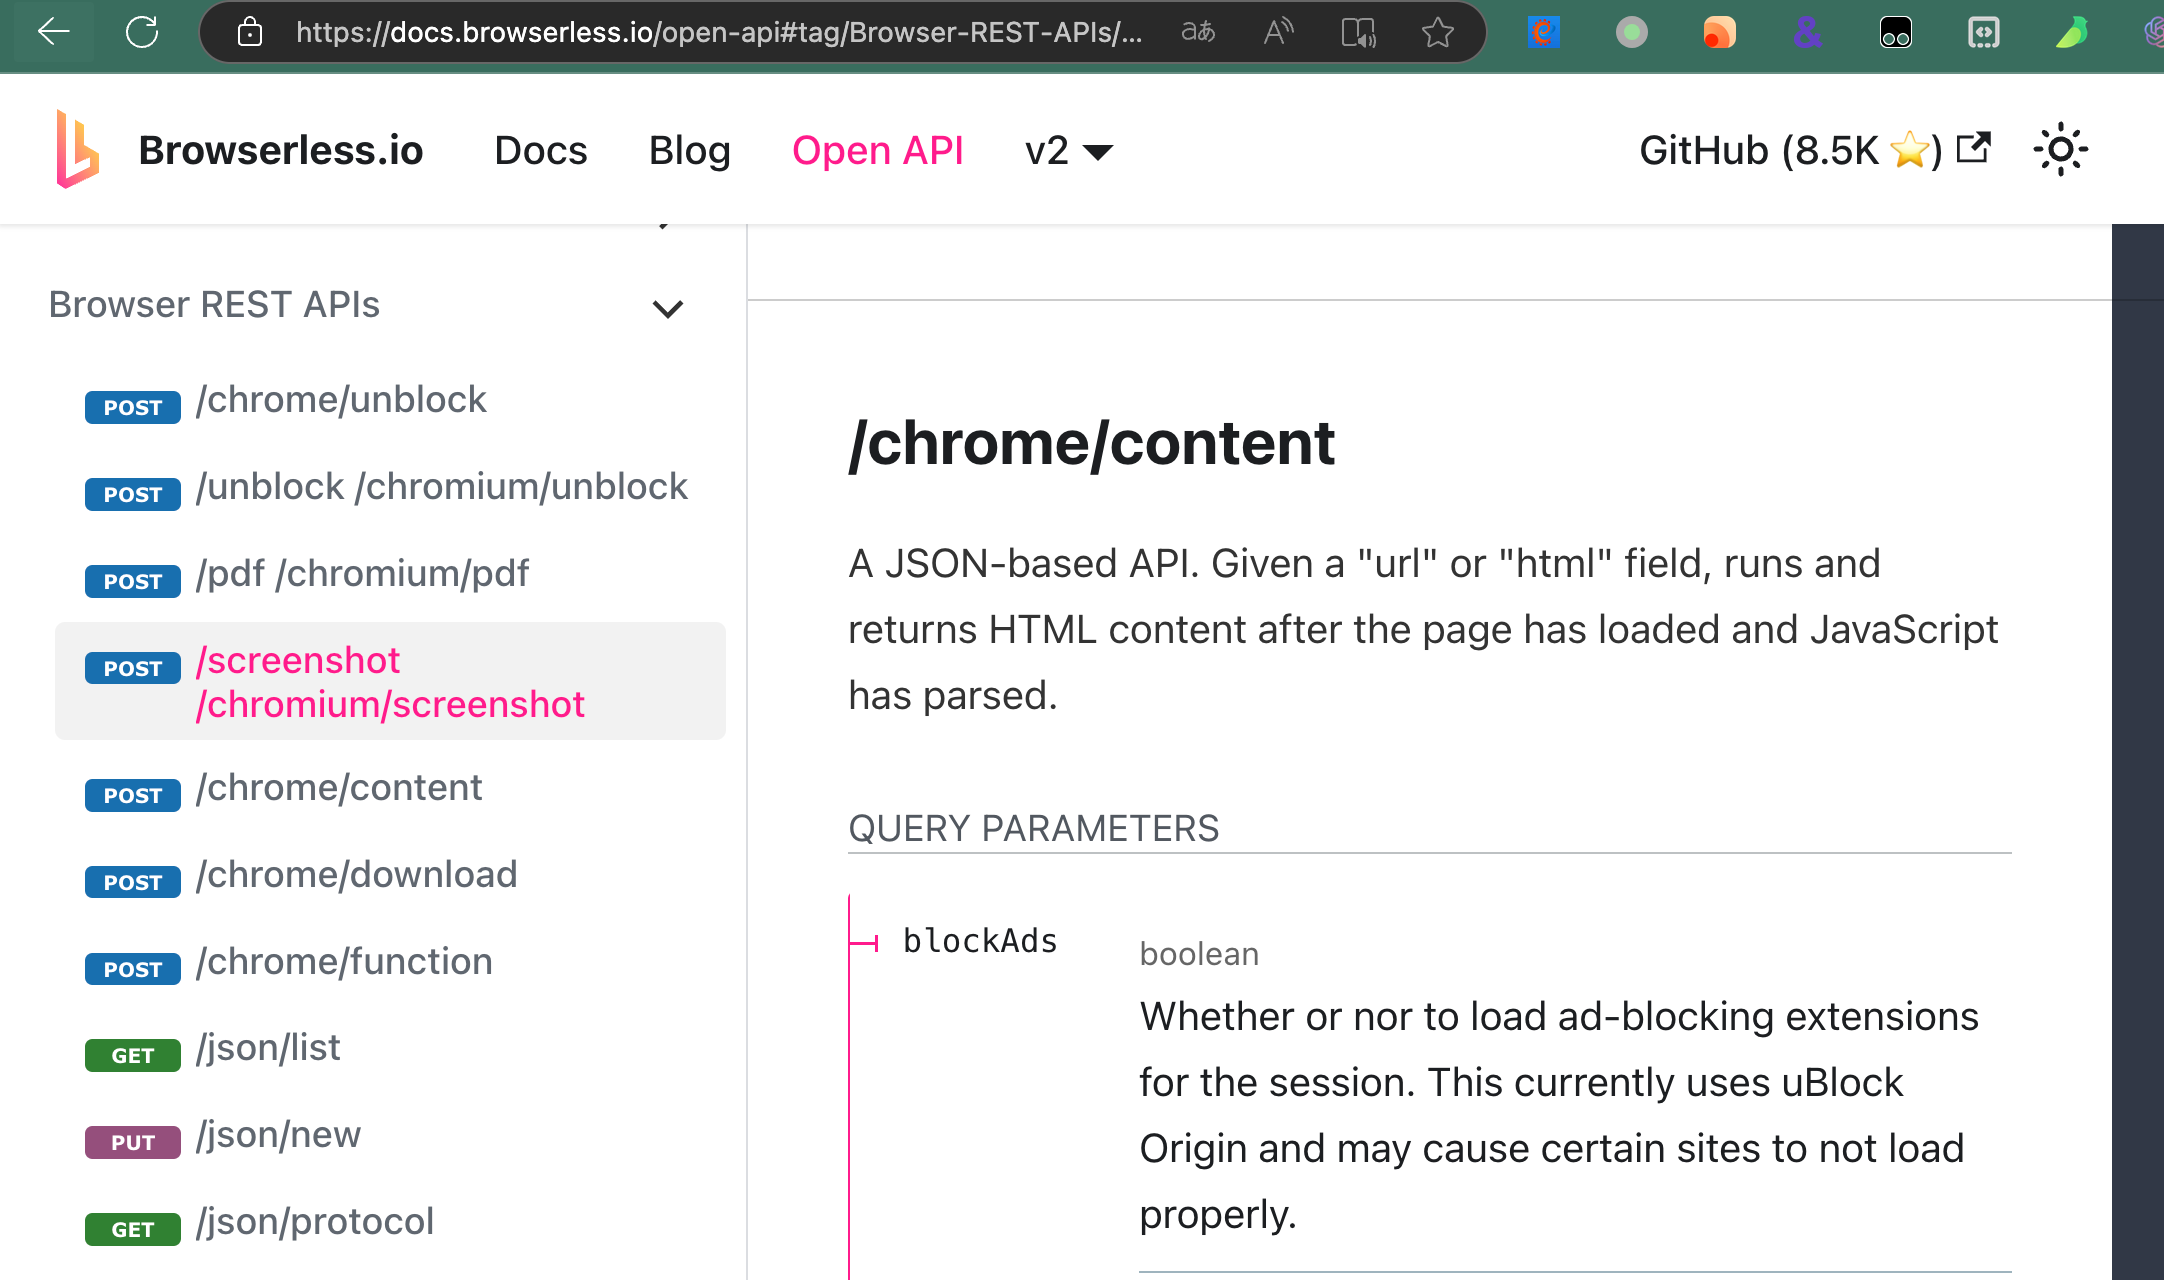Open the GitHub (8.5K) link
2164x1280 pixels.
tap(1815, 151)
